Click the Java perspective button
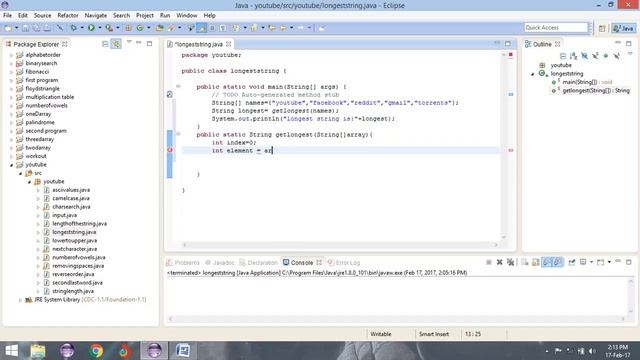Image resolution: width=640 pixels, height=360 pixels. [624, 28]
